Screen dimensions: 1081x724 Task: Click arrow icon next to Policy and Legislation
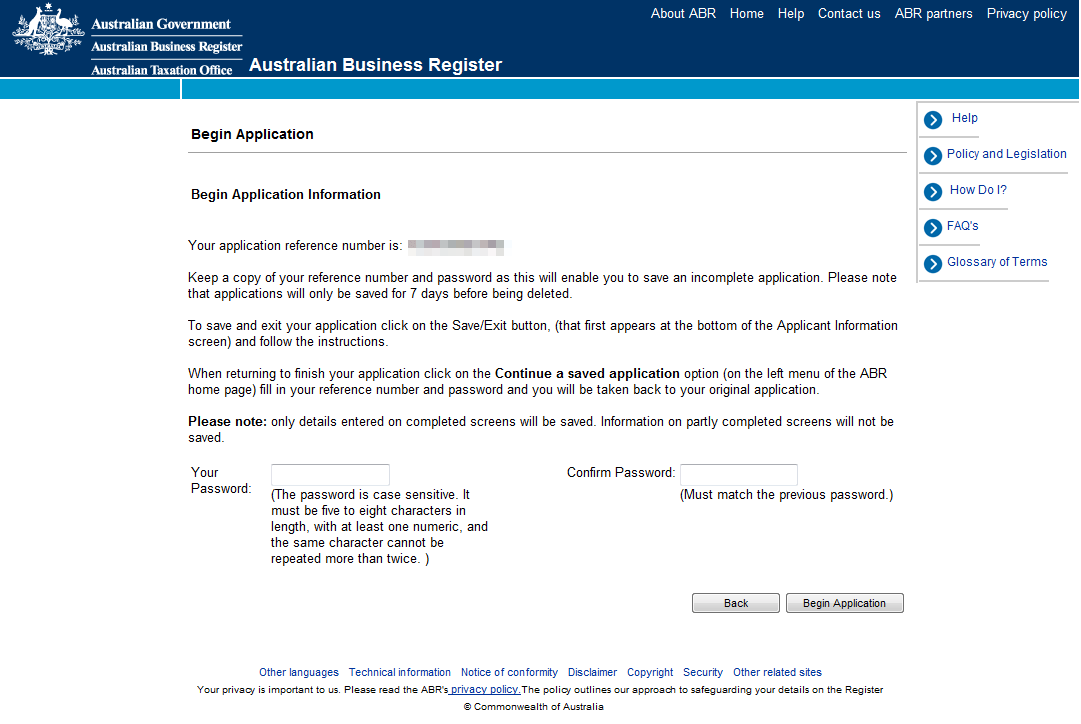pos(933,156)
